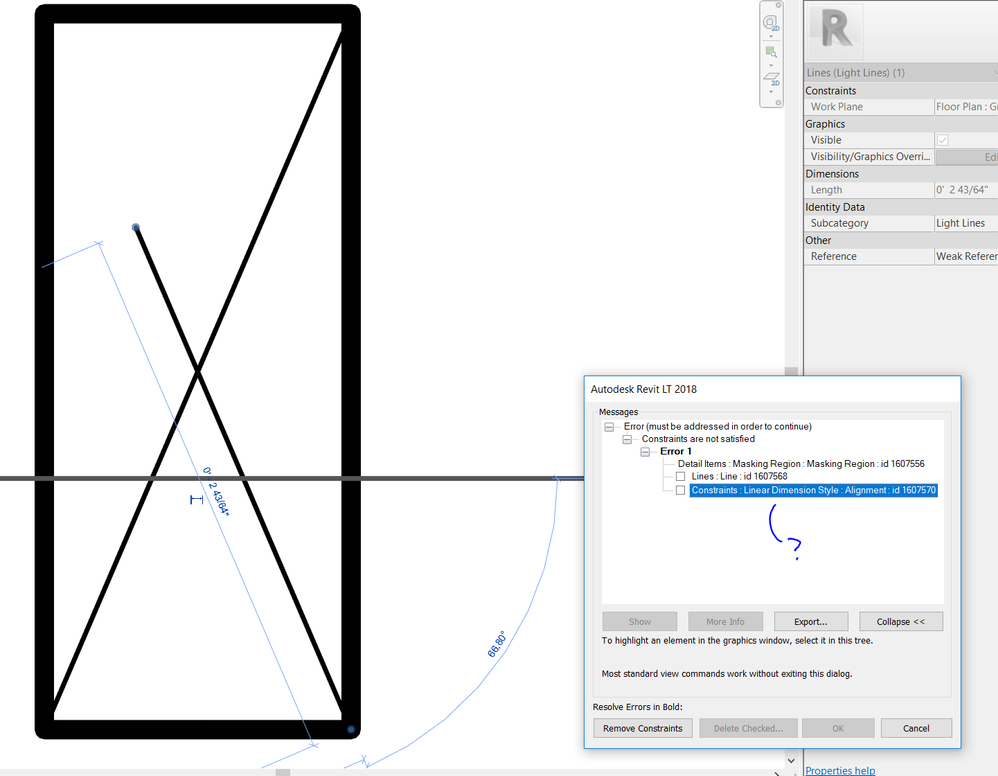Click the 0' 2 43/64" dimension text on canvas

click(216, 491)
